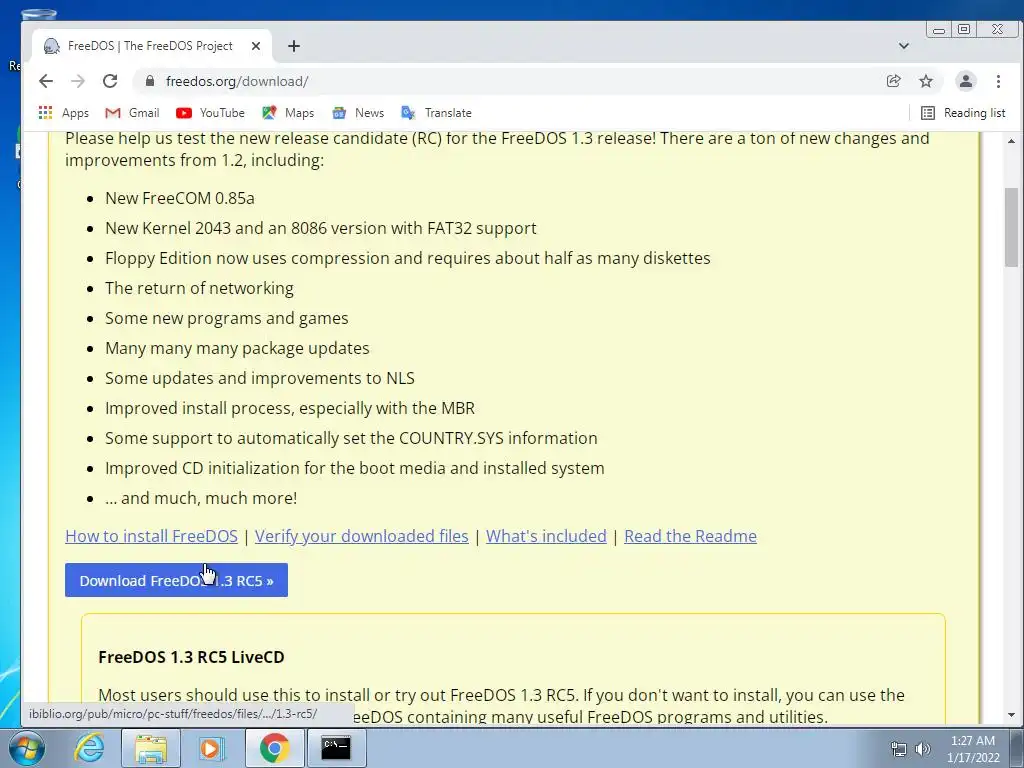Viewport: 1024px width, 768px height.
Task: Open a new tab with plus button
Action: tap(294, 46)
